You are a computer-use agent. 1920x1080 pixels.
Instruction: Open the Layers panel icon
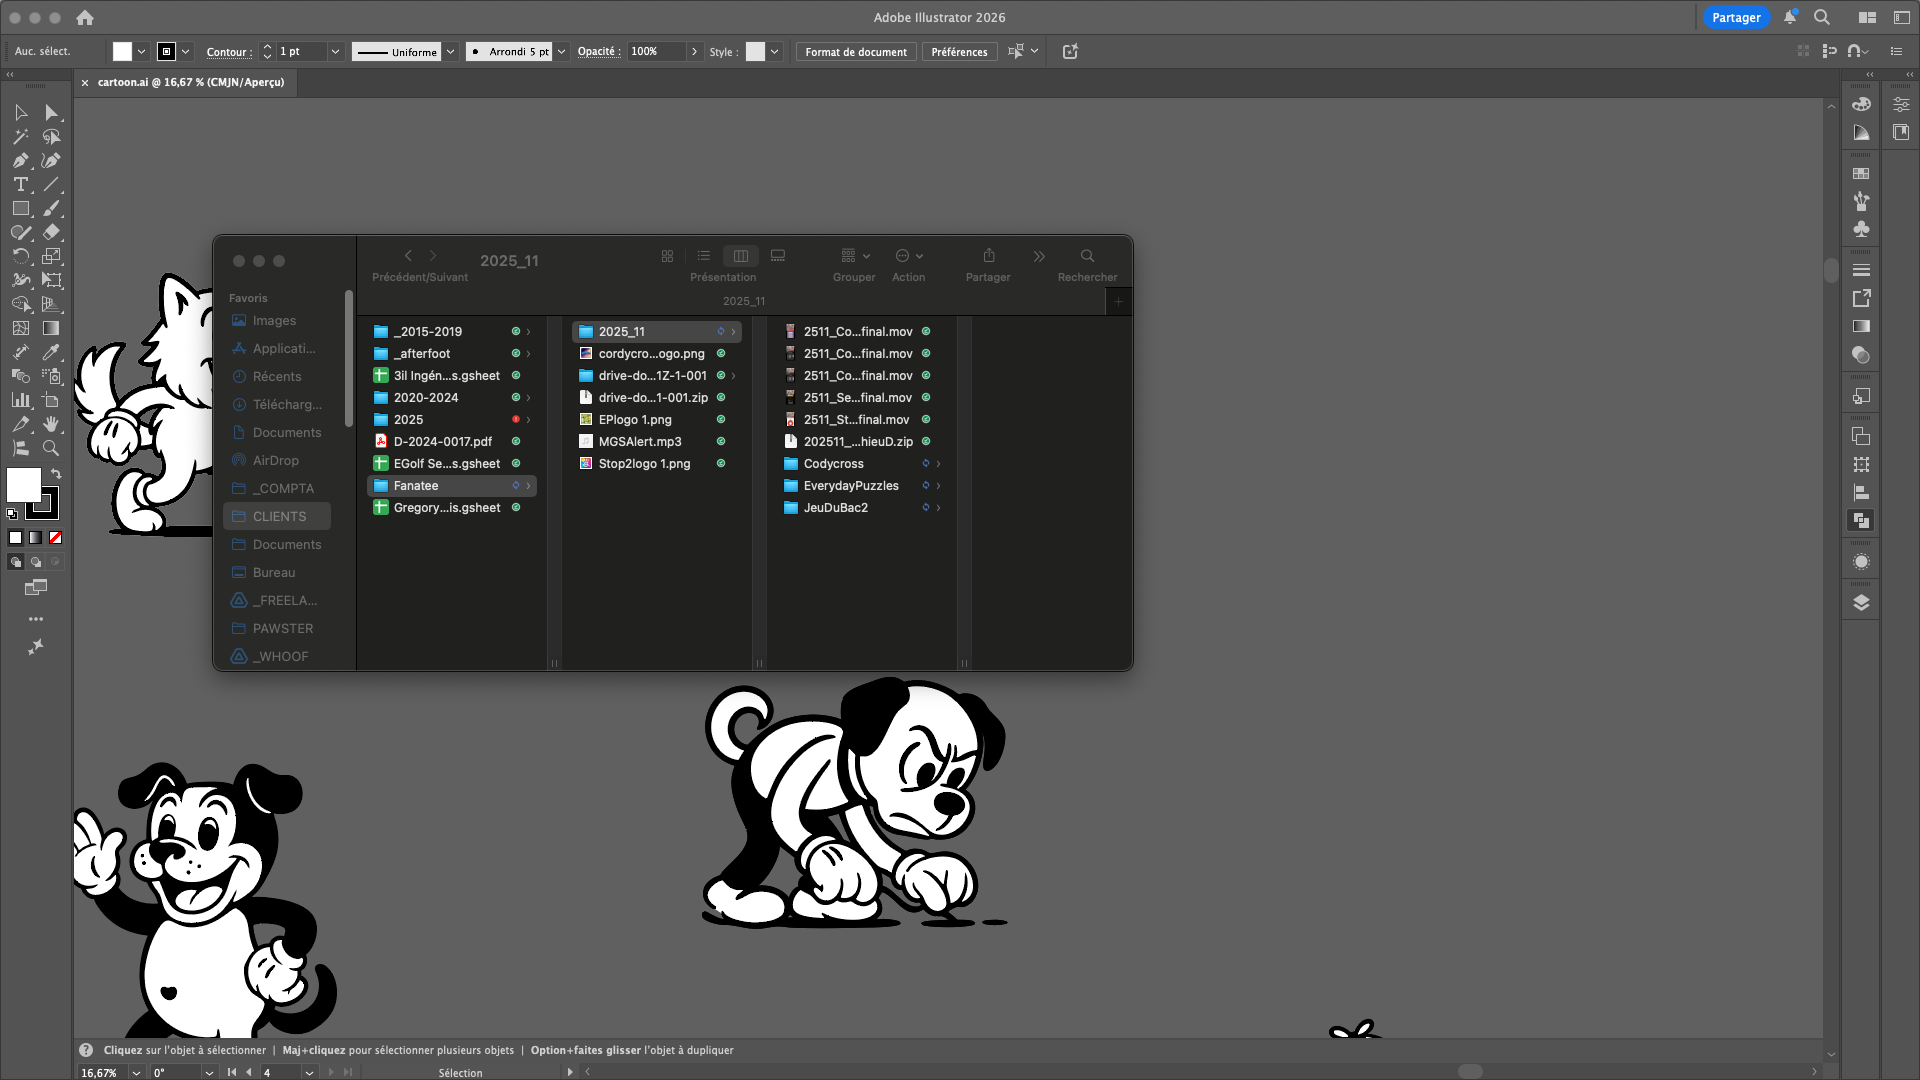[x=1861, y=602]
